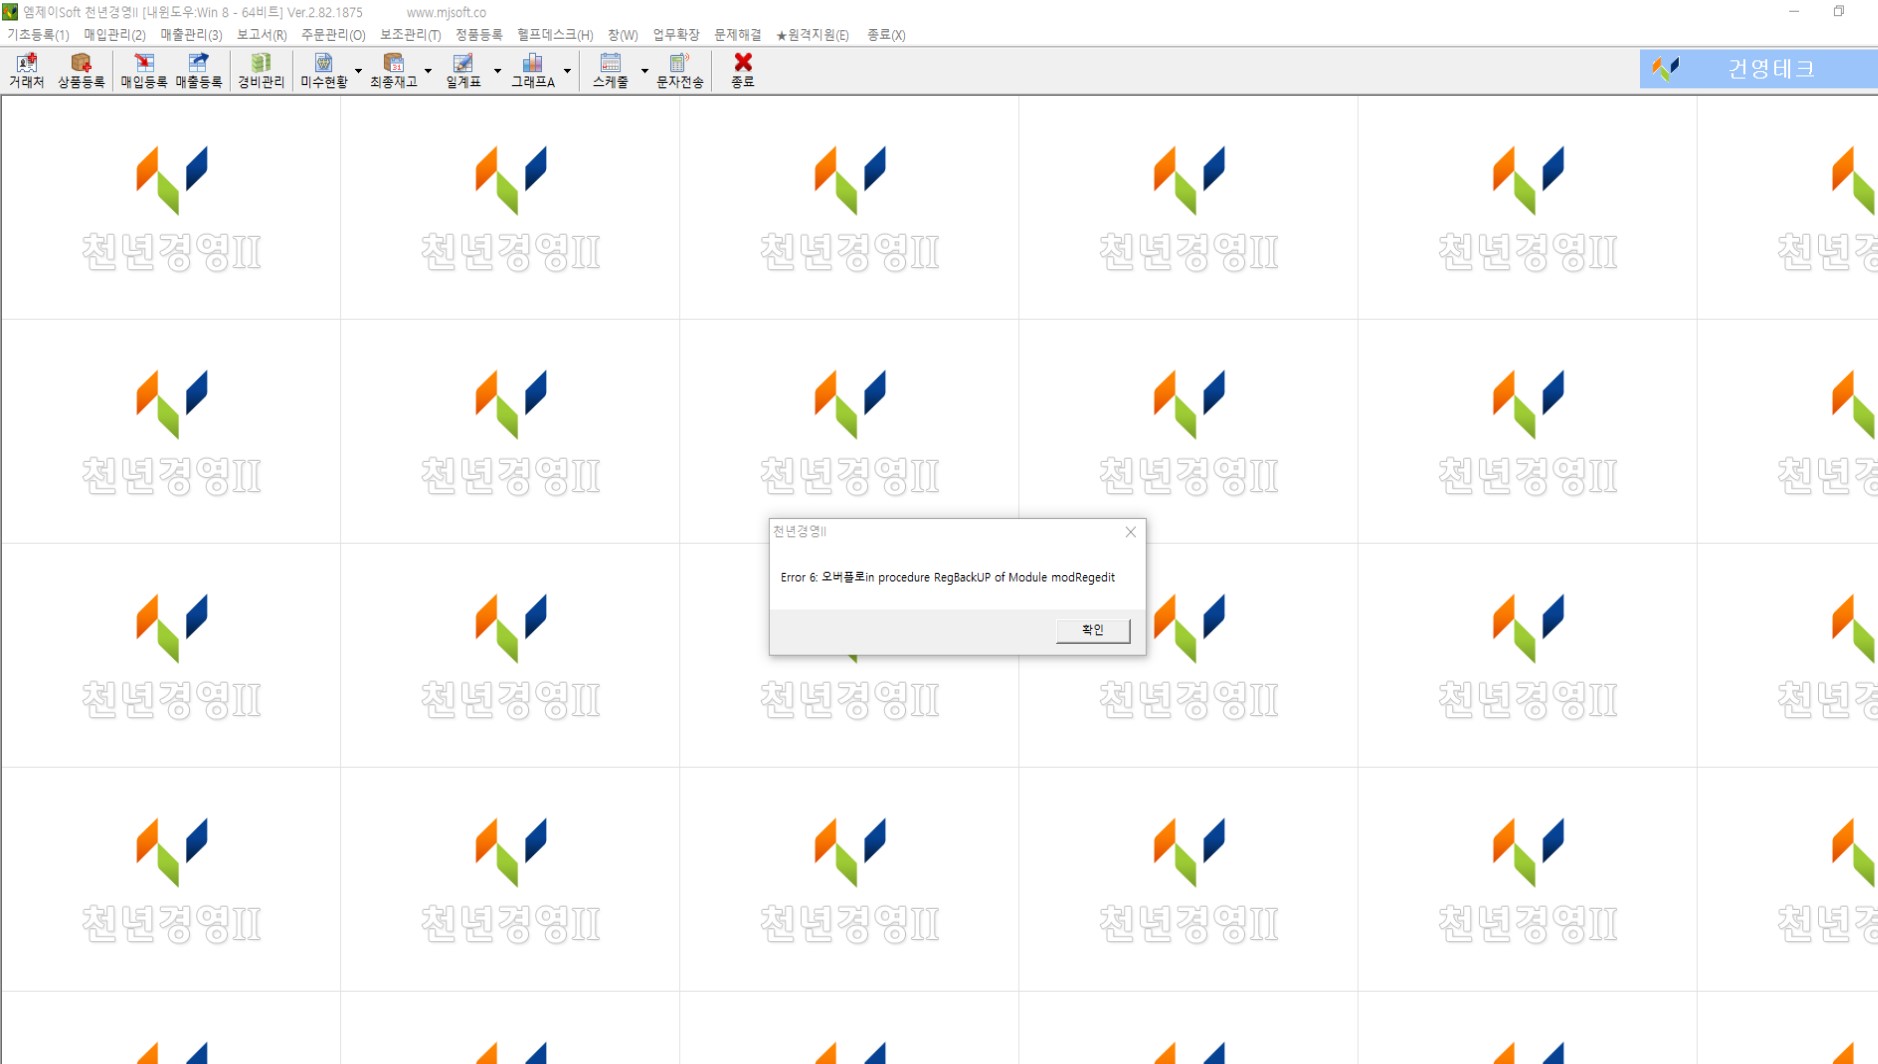The image size is (1878, 1064).
Task: Open the 업무확장 menu
Action: point(676,35)
